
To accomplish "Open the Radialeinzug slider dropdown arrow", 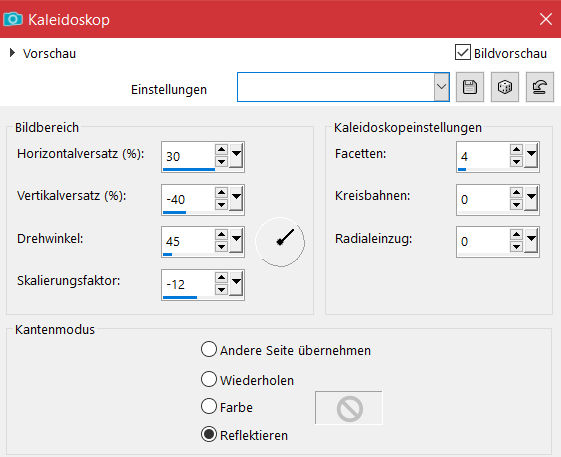I will (531, 240).
